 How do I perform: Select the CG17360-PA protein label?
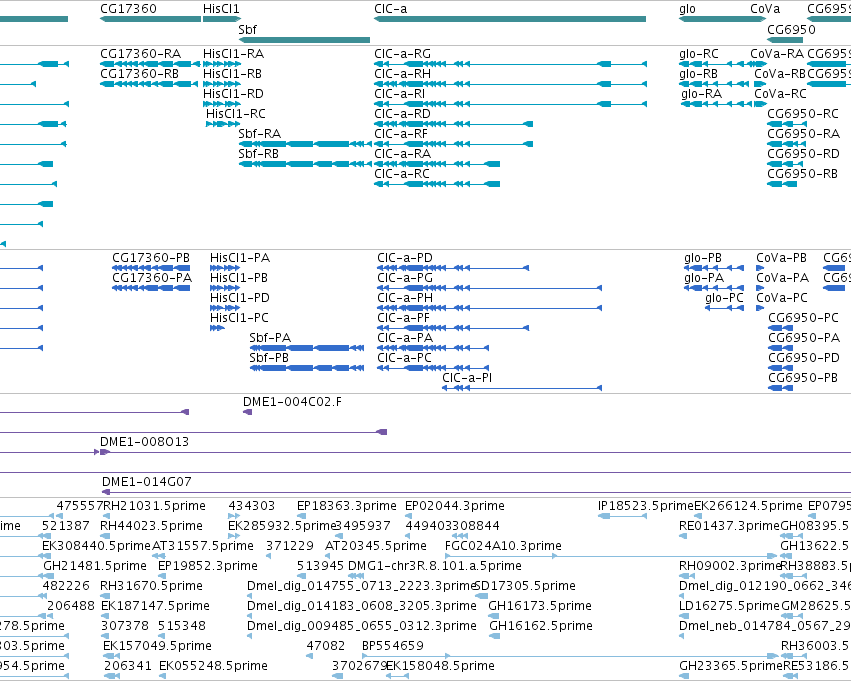(152, 278)
